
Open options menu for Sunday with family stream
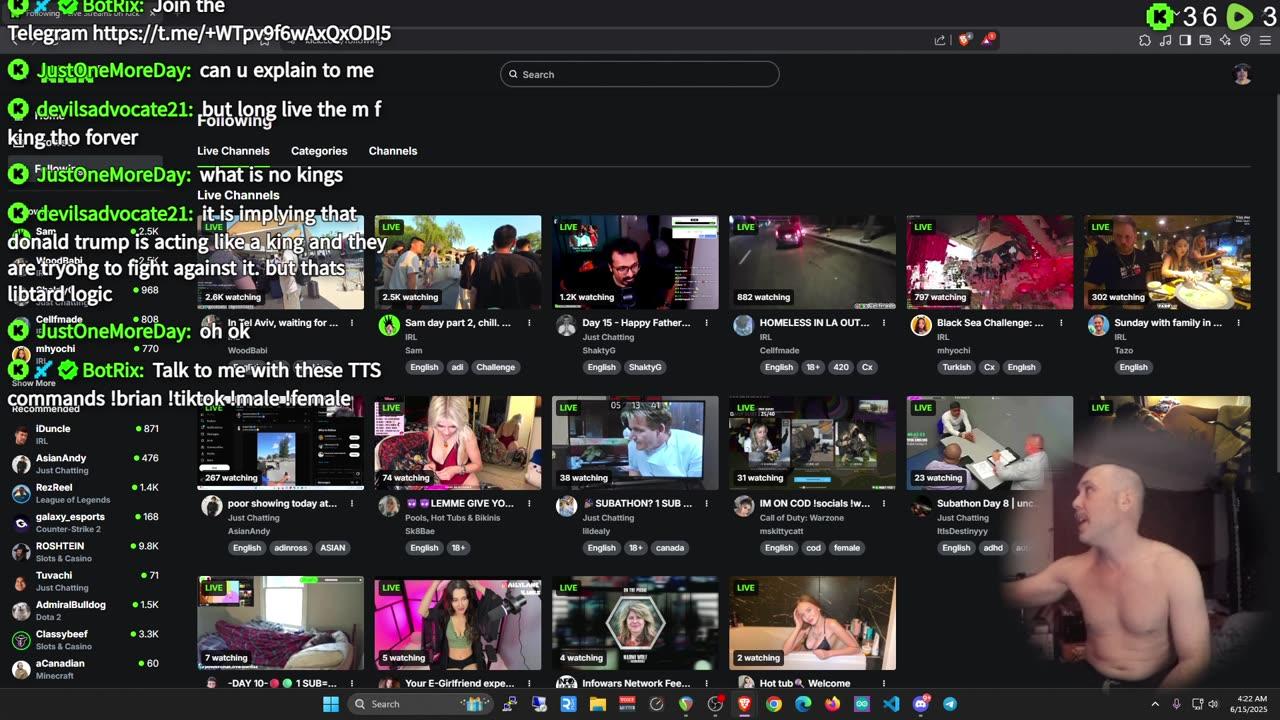pos(1238,323)
